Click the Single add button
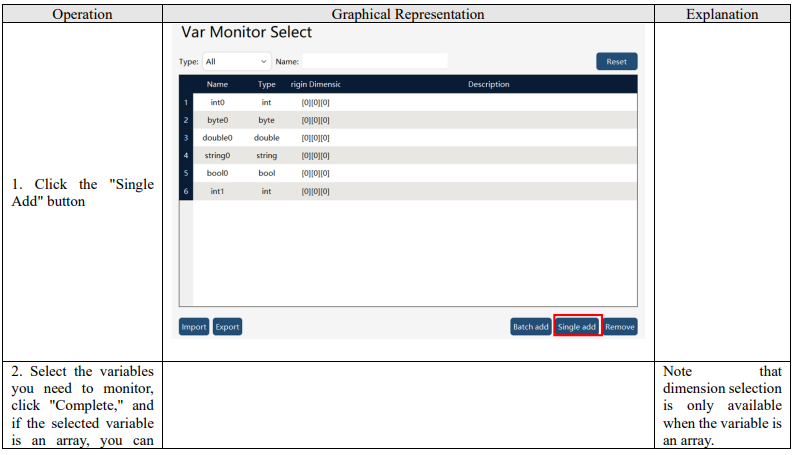 (x=577, y=327)
